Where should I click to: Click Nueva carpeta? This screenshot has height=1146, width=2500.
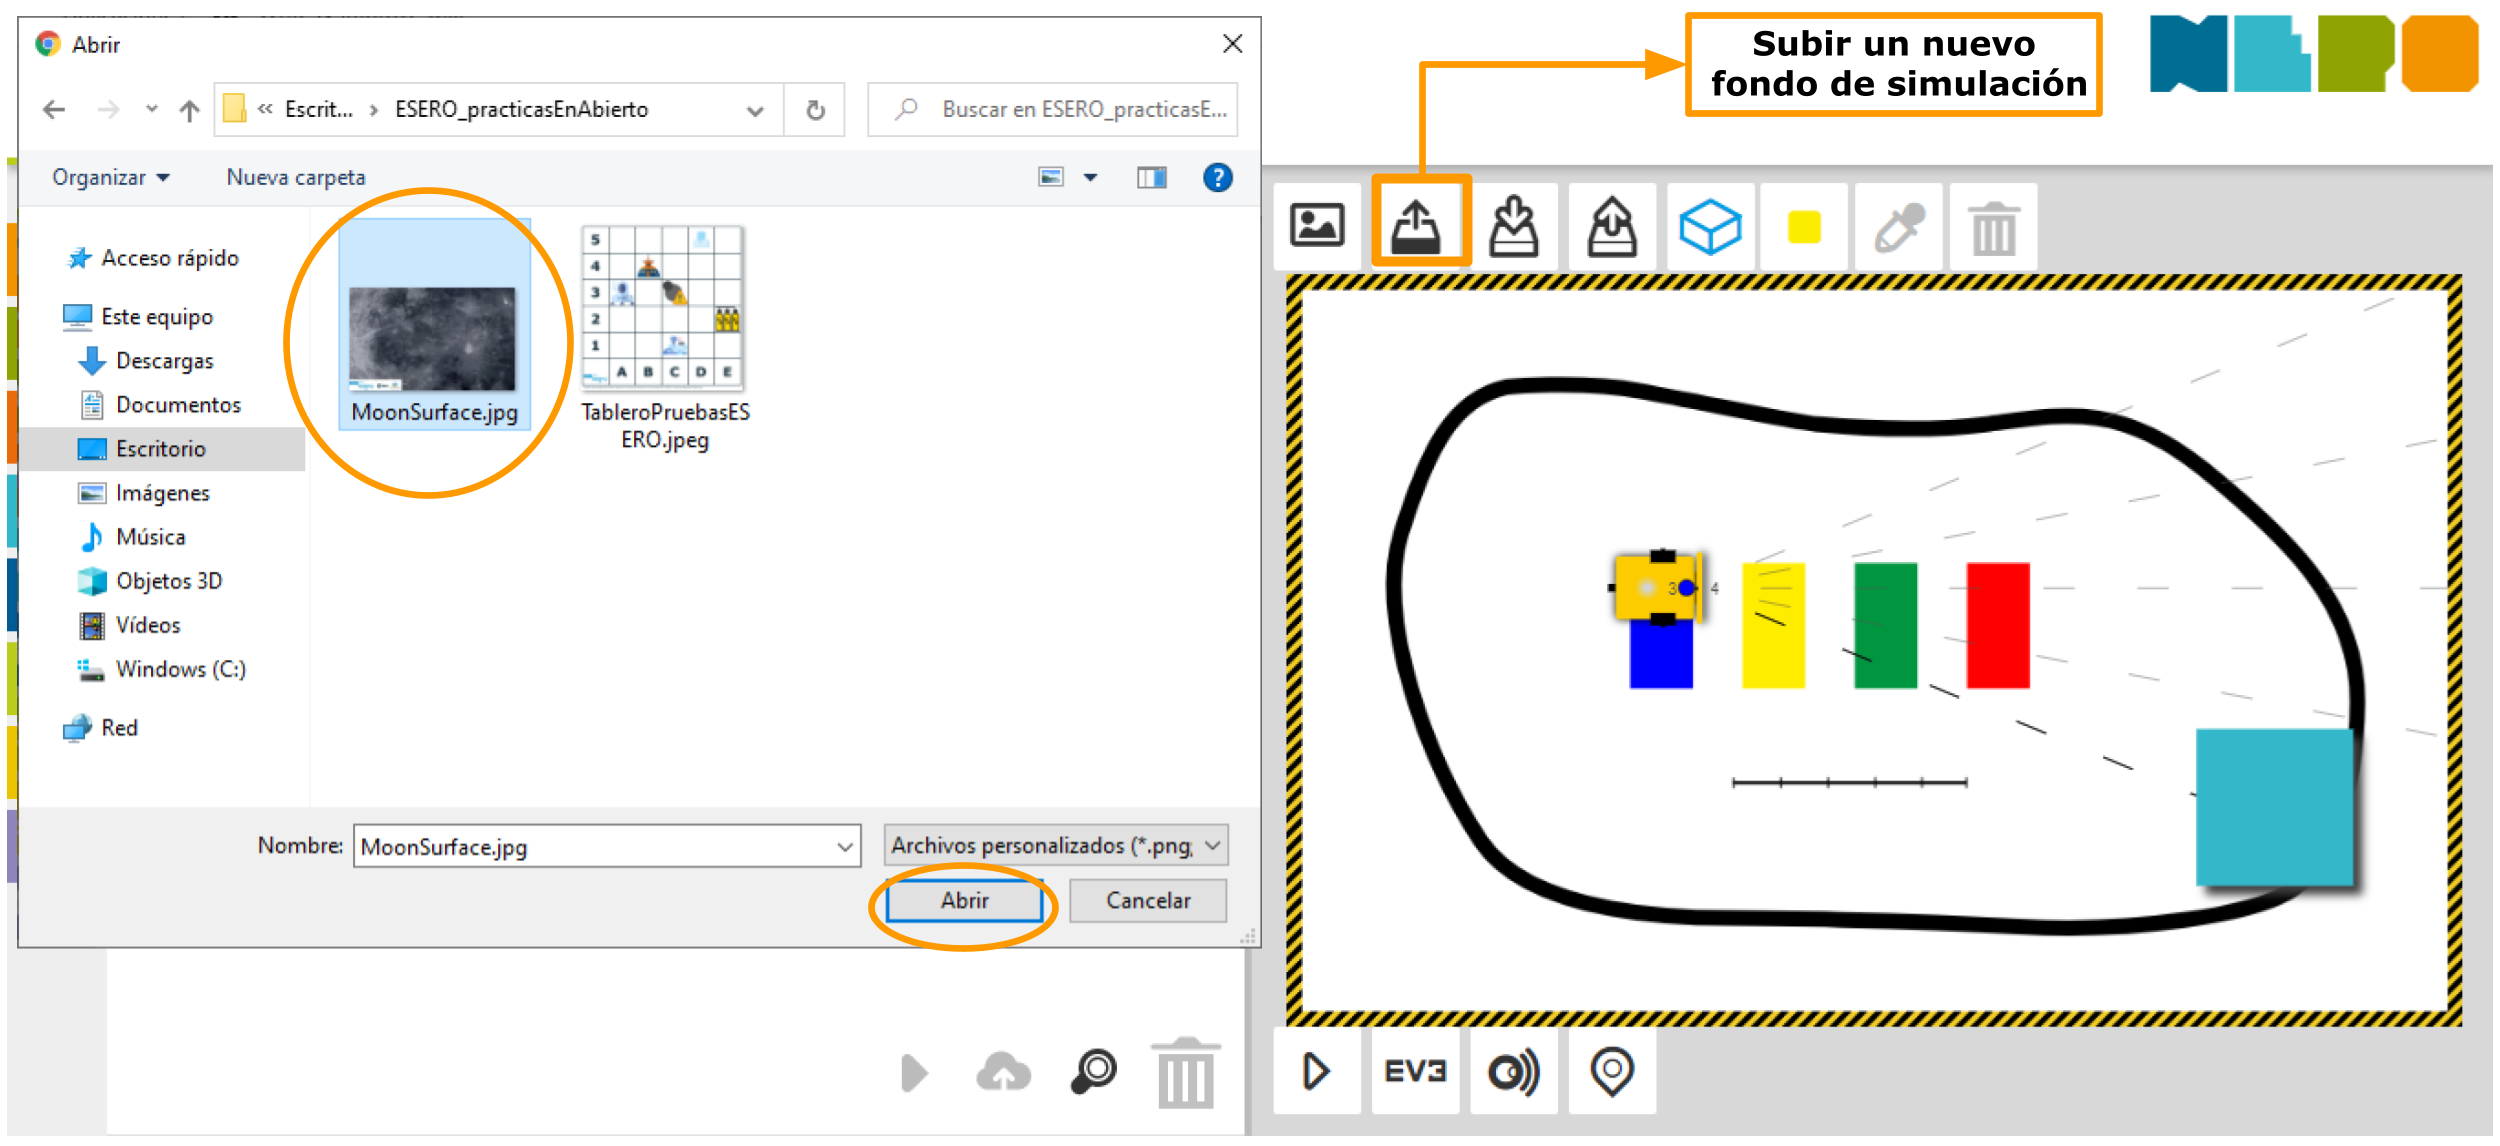point(296,178)
